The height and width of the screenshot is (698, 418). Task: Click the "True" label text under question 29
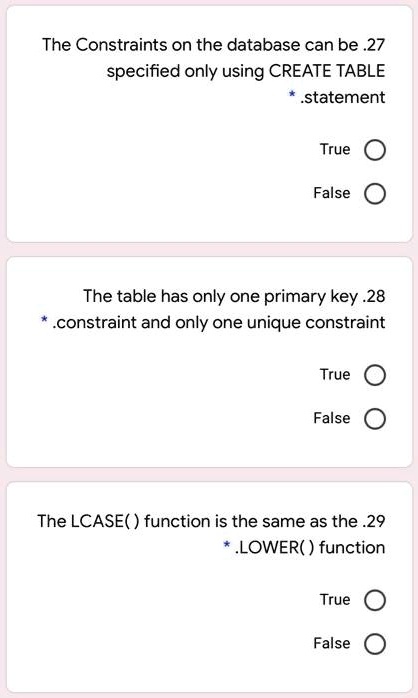tap(335, 599)
